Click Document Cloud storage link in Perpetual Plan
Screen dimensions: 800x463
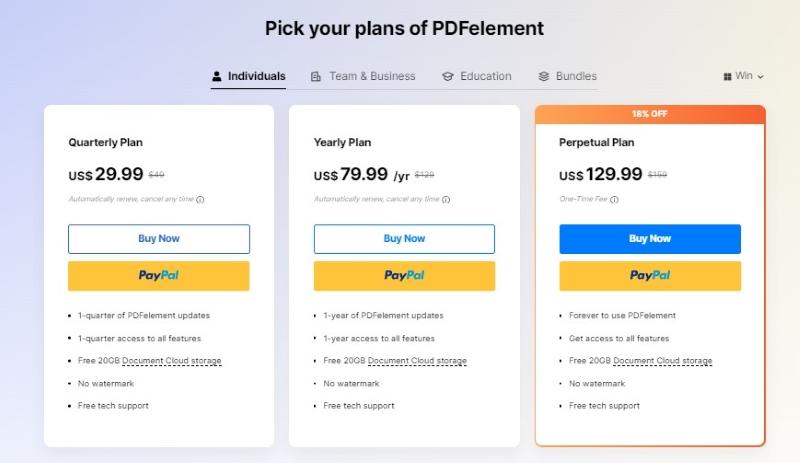[x=663, y=361]
